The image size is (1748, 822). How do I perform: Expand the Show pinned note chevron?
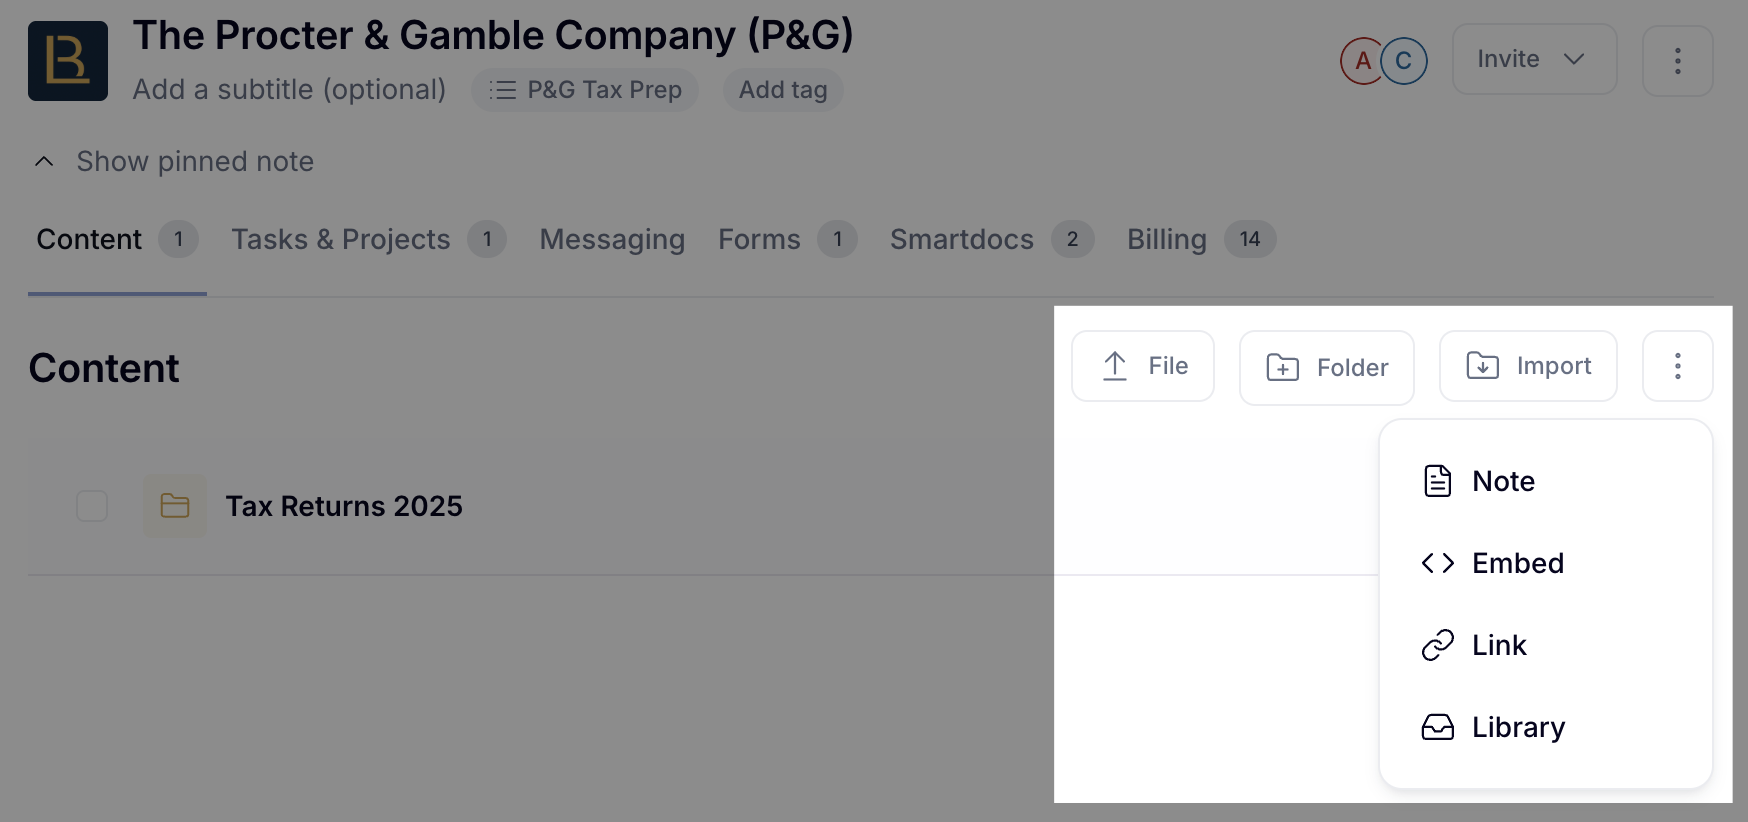tap(44, 161)
